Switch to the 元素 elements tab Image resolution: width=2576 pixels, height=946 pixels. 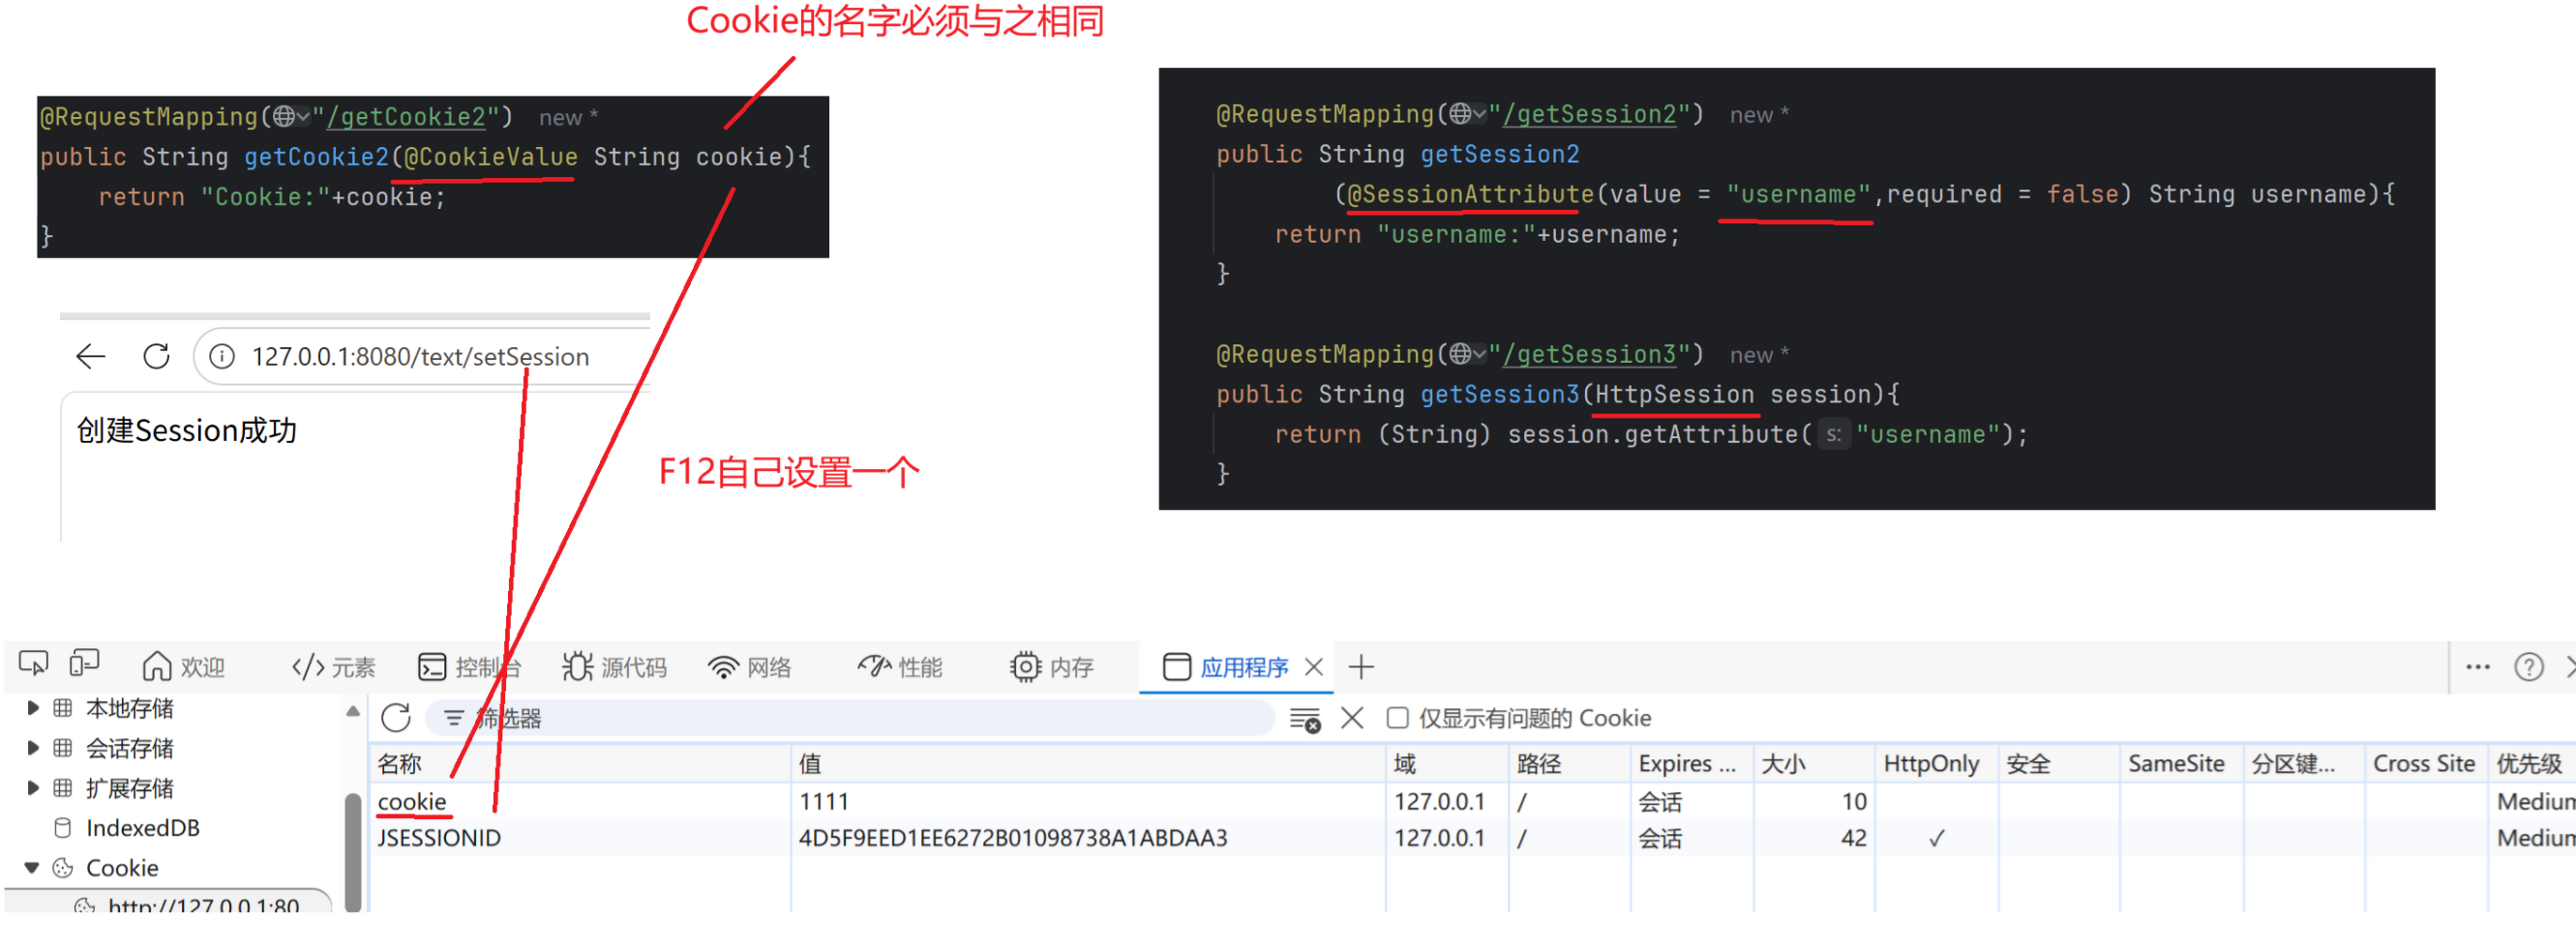pyautogui.click(x=334, y=667)
